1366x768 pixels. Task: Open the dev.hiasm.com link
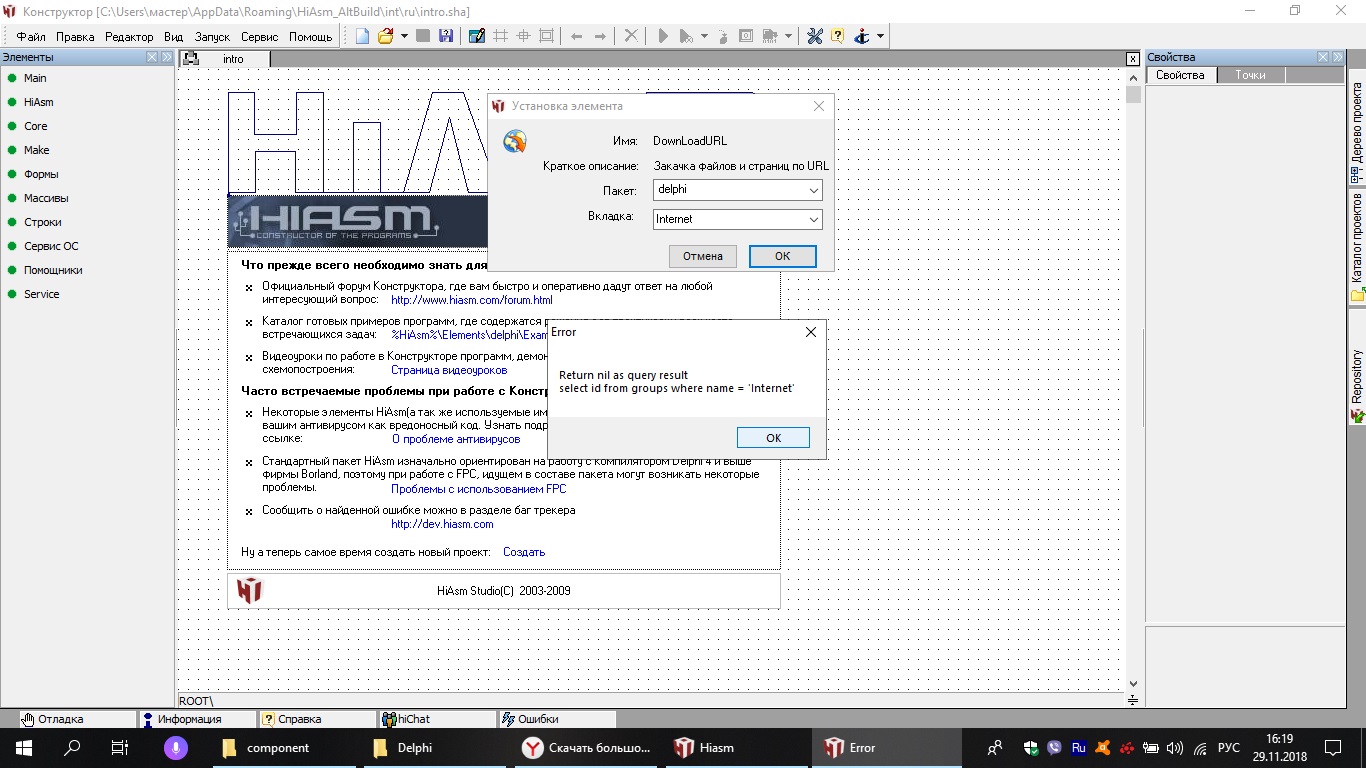pyautogui.click(x=442, y=524)
